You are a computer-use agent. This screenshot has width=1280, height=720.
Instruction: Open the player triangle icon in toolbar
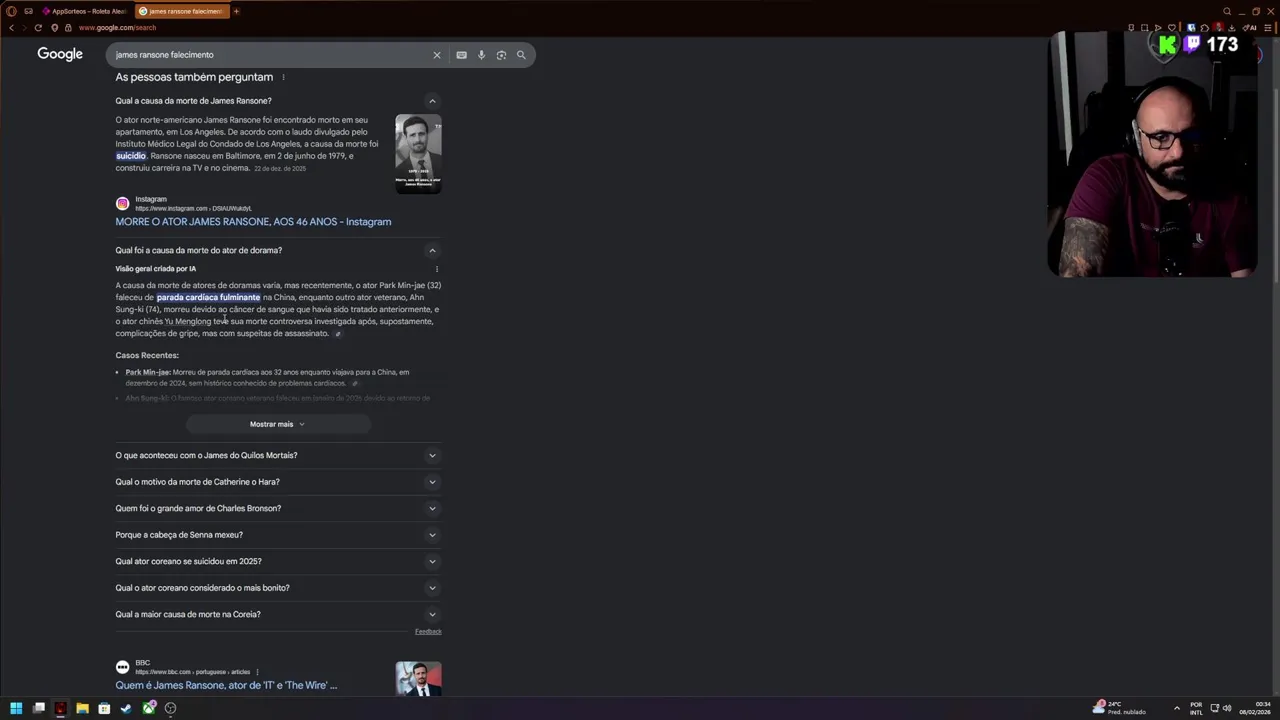click(1158, 28)
